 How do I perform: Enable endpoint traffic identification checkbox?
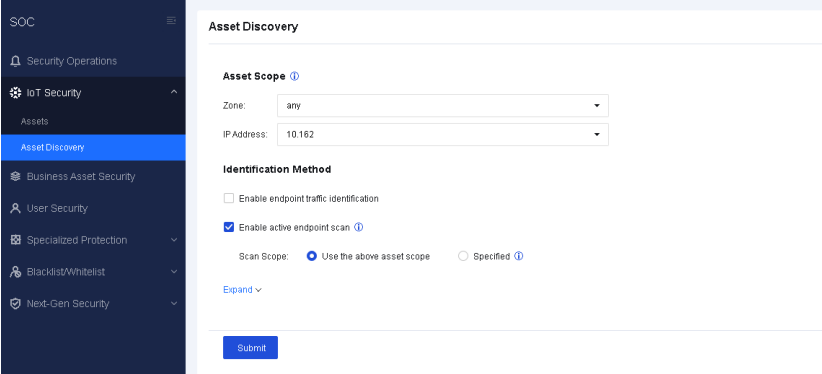tap(229, 198)
